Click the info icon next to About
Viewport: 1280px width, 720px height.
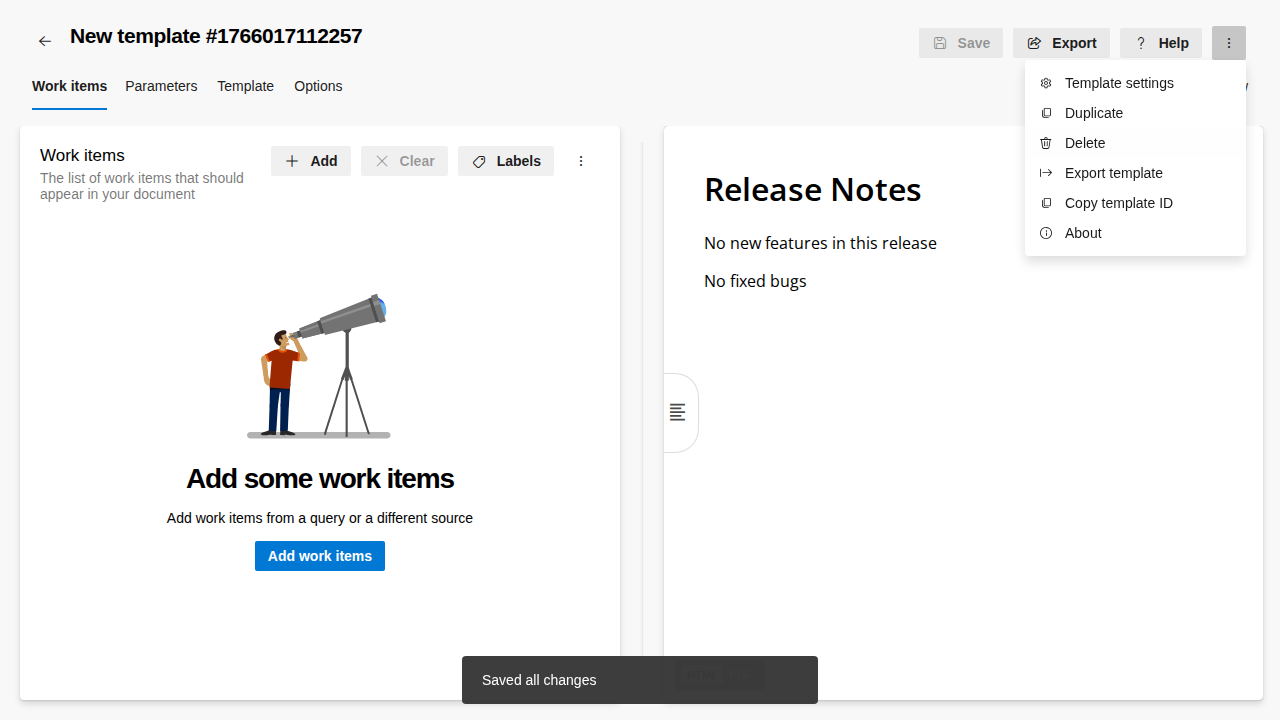pos(1046,233)
